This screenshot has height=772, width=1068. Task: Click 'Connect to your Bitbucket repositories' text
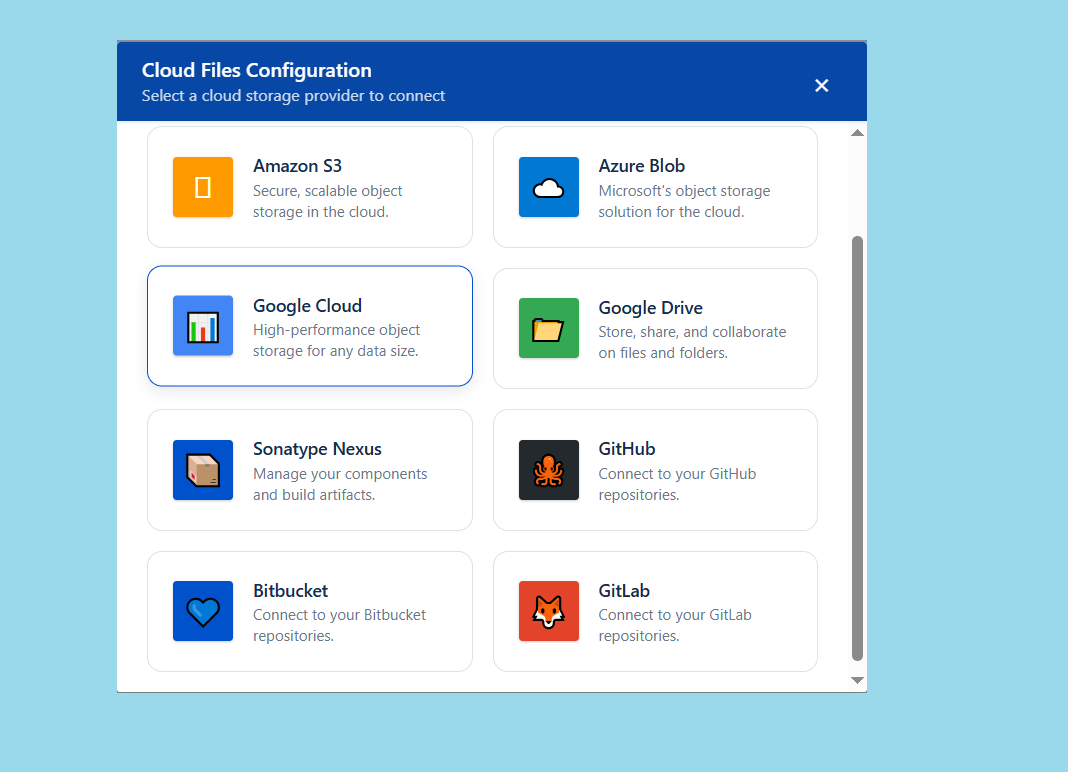point(339,626)
